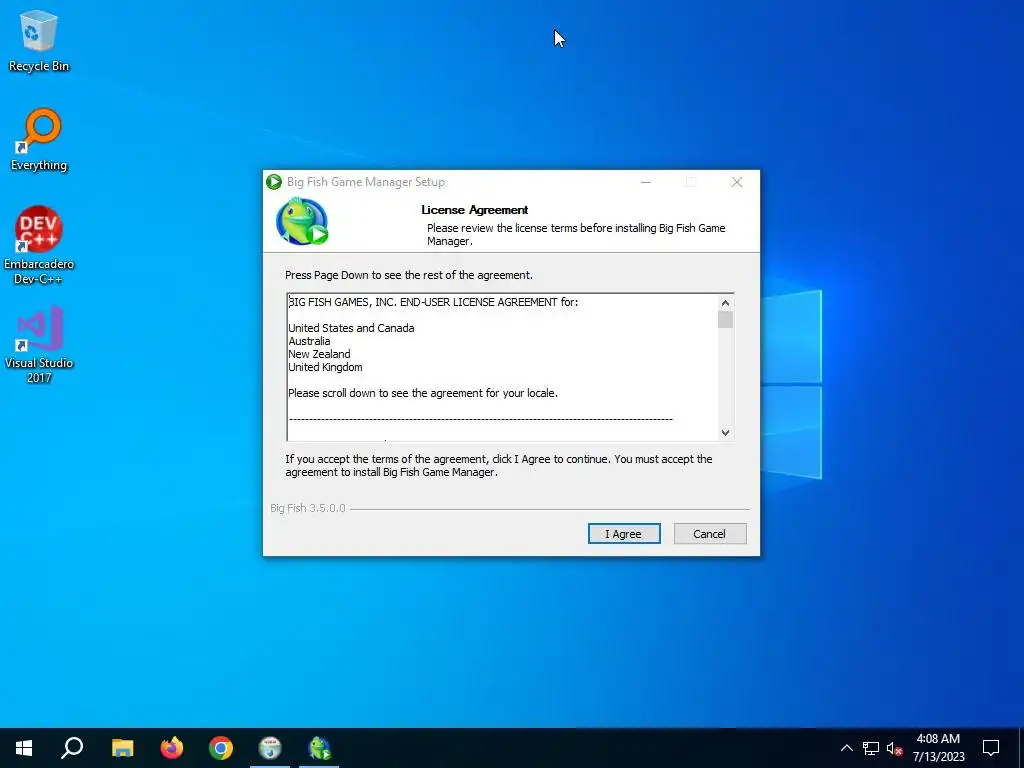Click the 'United Kingdom' line in the agreement
The height and width of the screenshot is (768, 1024).
coord(325,367)
